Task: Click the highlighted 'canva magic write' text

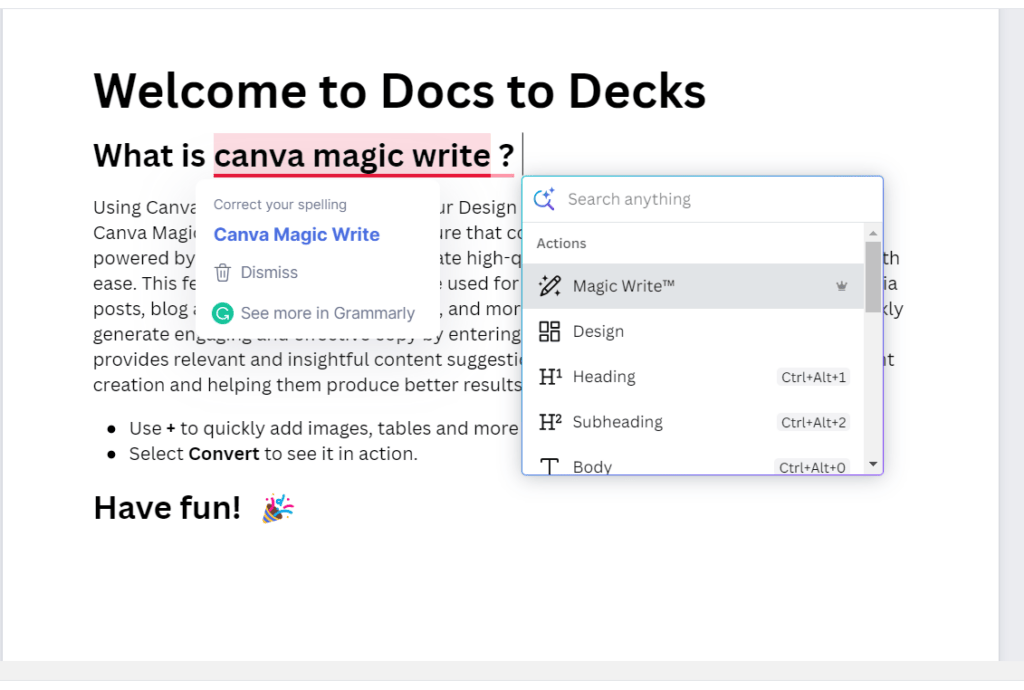Action: (352, 156)
